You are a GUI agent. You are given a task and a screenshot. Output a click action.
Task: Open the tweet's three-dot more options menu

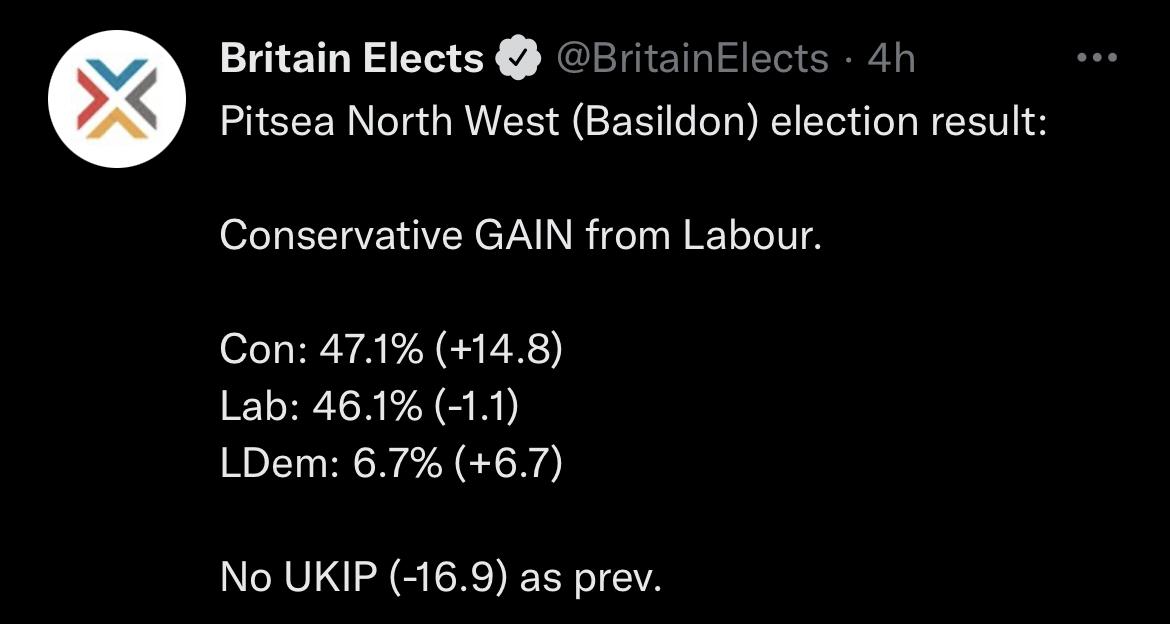click(1098, 57)
